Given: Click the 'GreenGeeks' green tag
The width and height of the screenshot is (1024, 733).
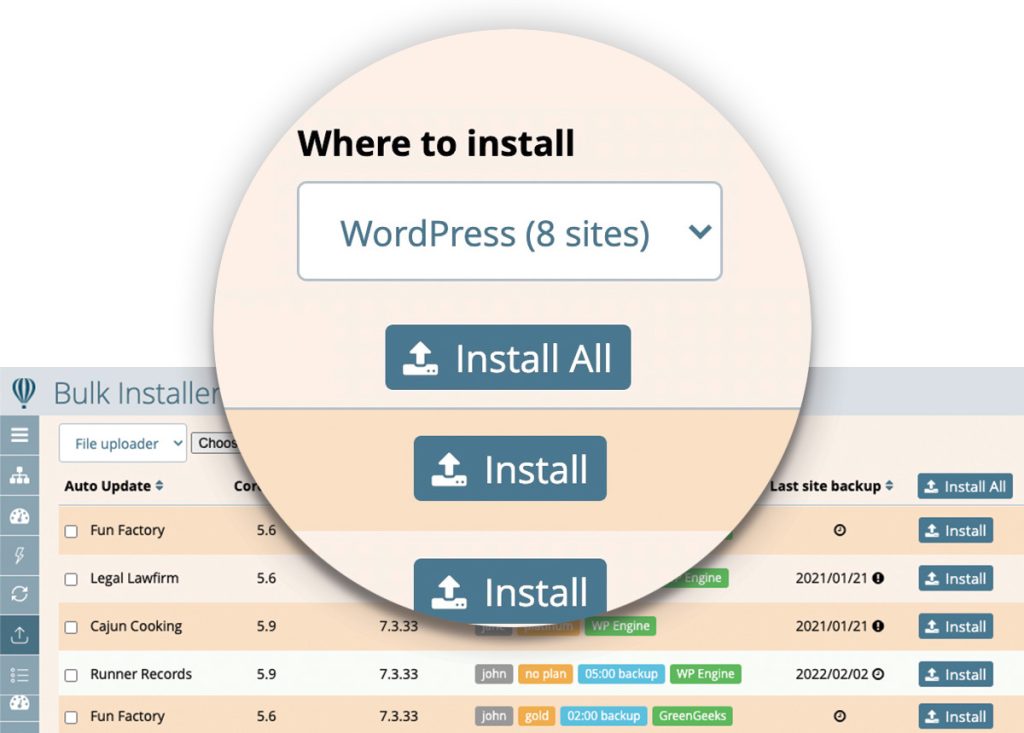Looking at the screenshot, I should click(x=692, y=716).
